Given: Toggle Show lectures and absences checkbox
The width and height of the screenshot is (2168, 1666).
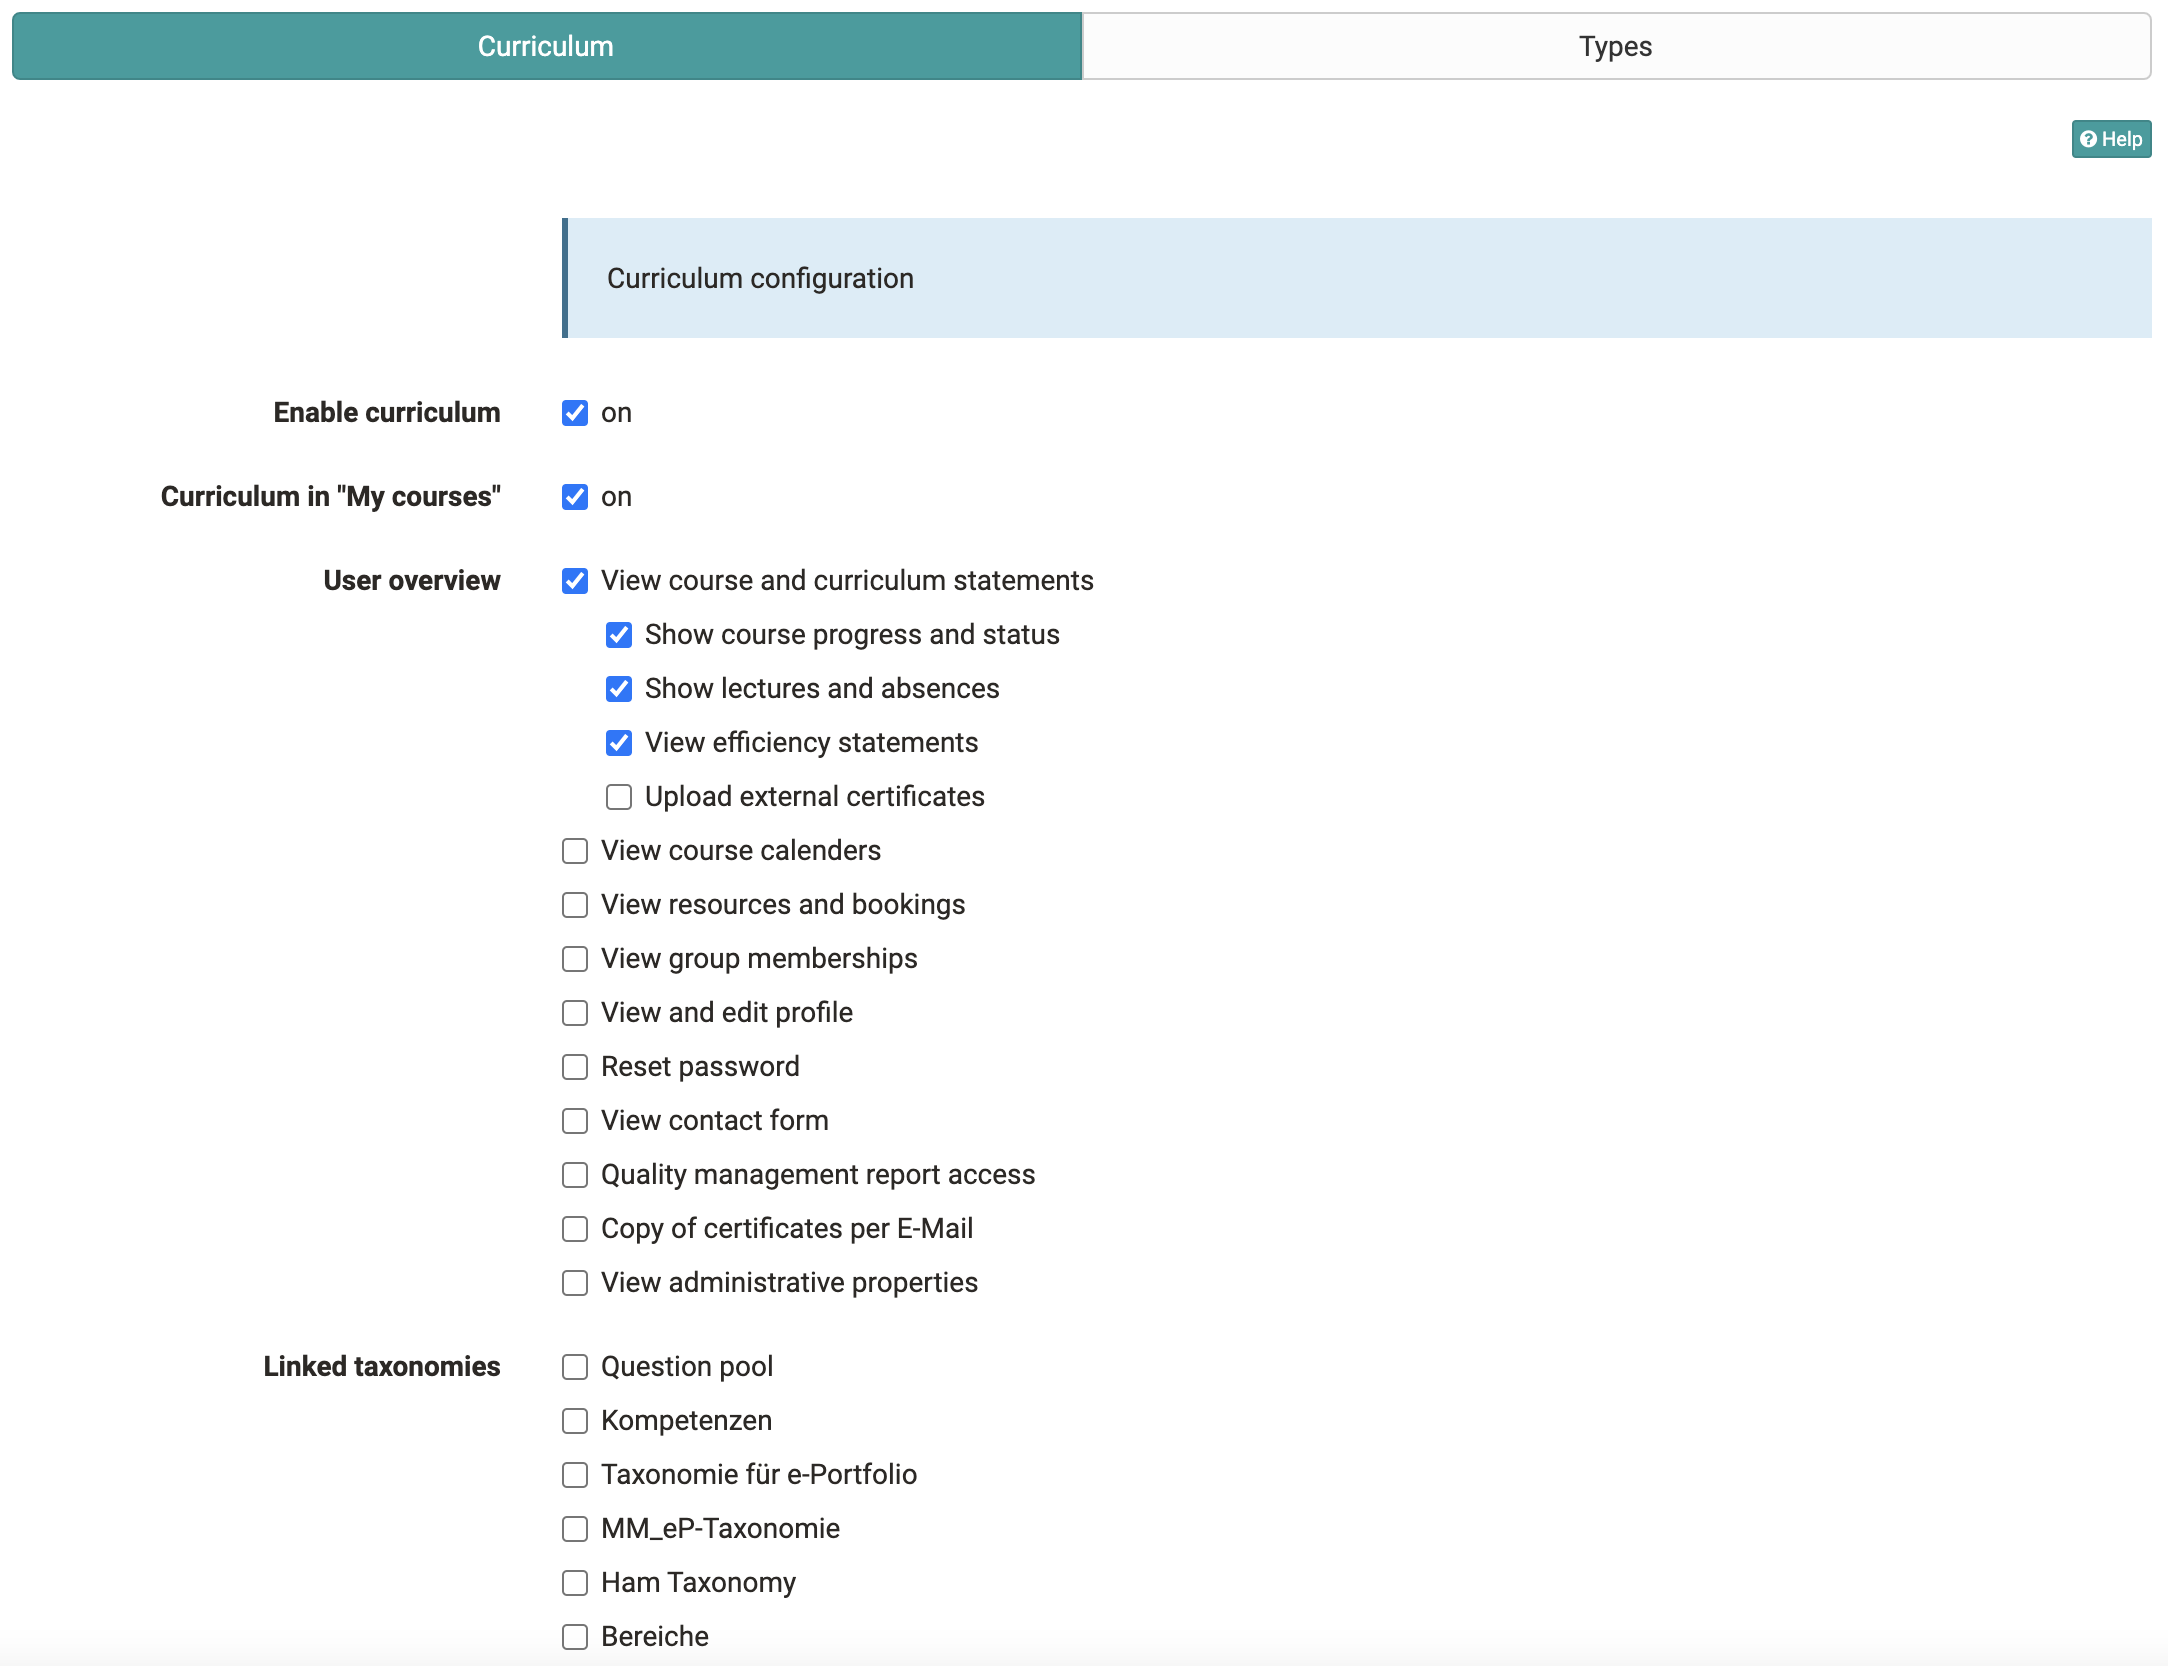Looking at the screenshot, I should (619, 689).
